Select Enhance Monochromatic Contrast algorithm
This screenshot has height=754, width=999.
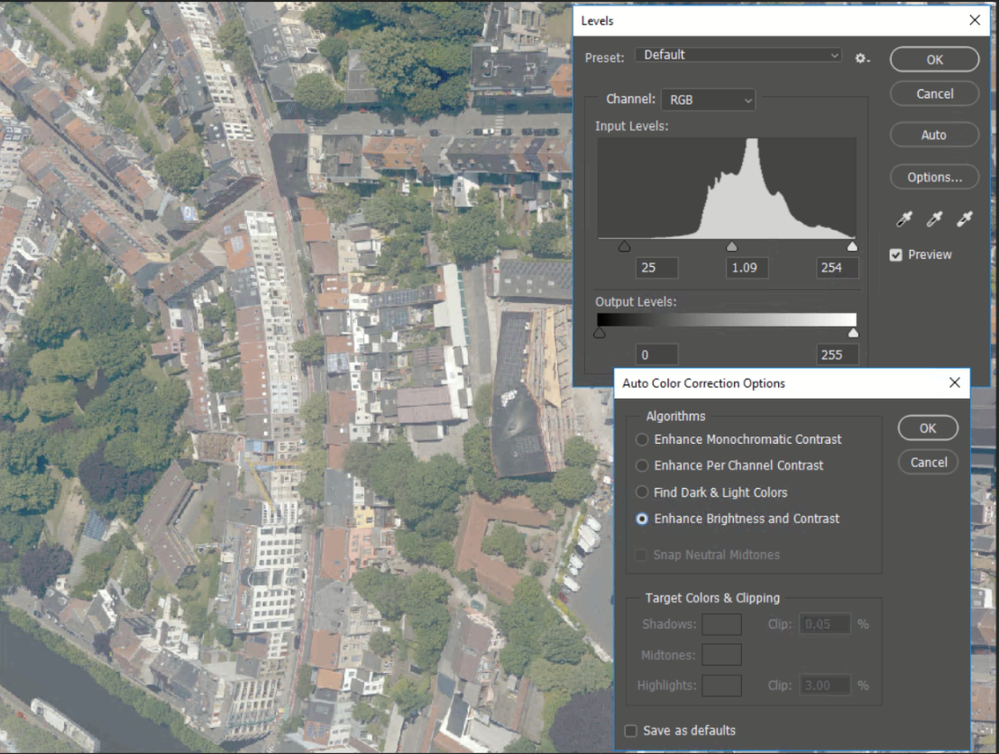click(642, 439)
